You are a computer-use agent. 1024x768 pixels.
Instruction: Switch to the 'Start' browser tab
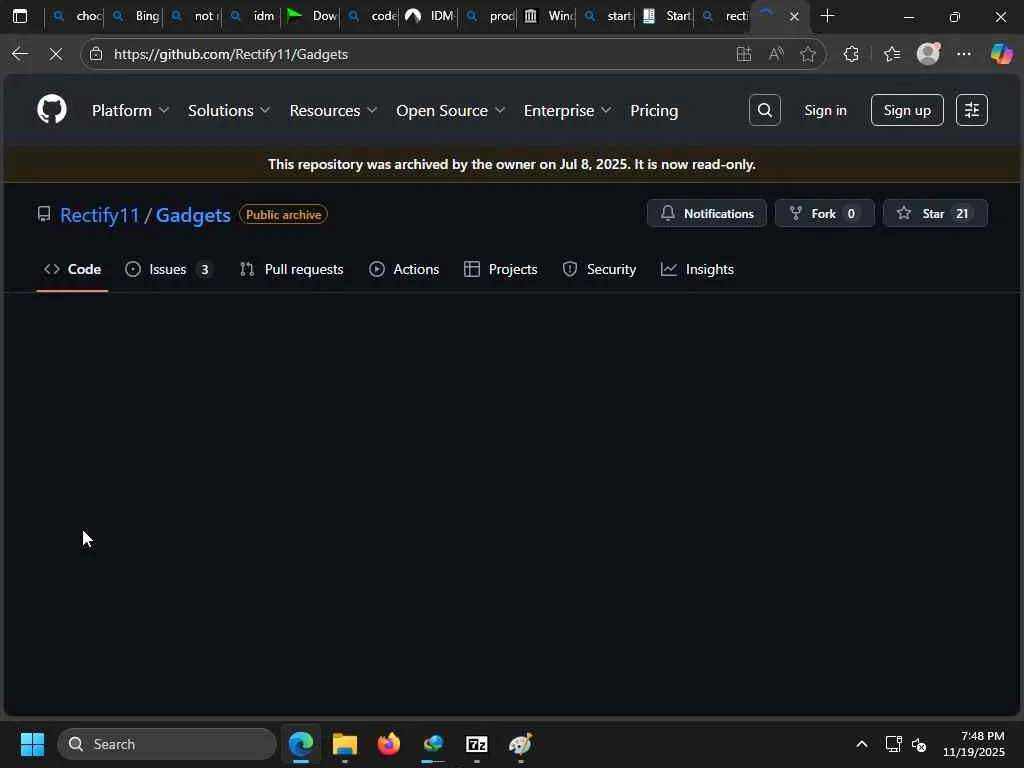click(666, 16)
